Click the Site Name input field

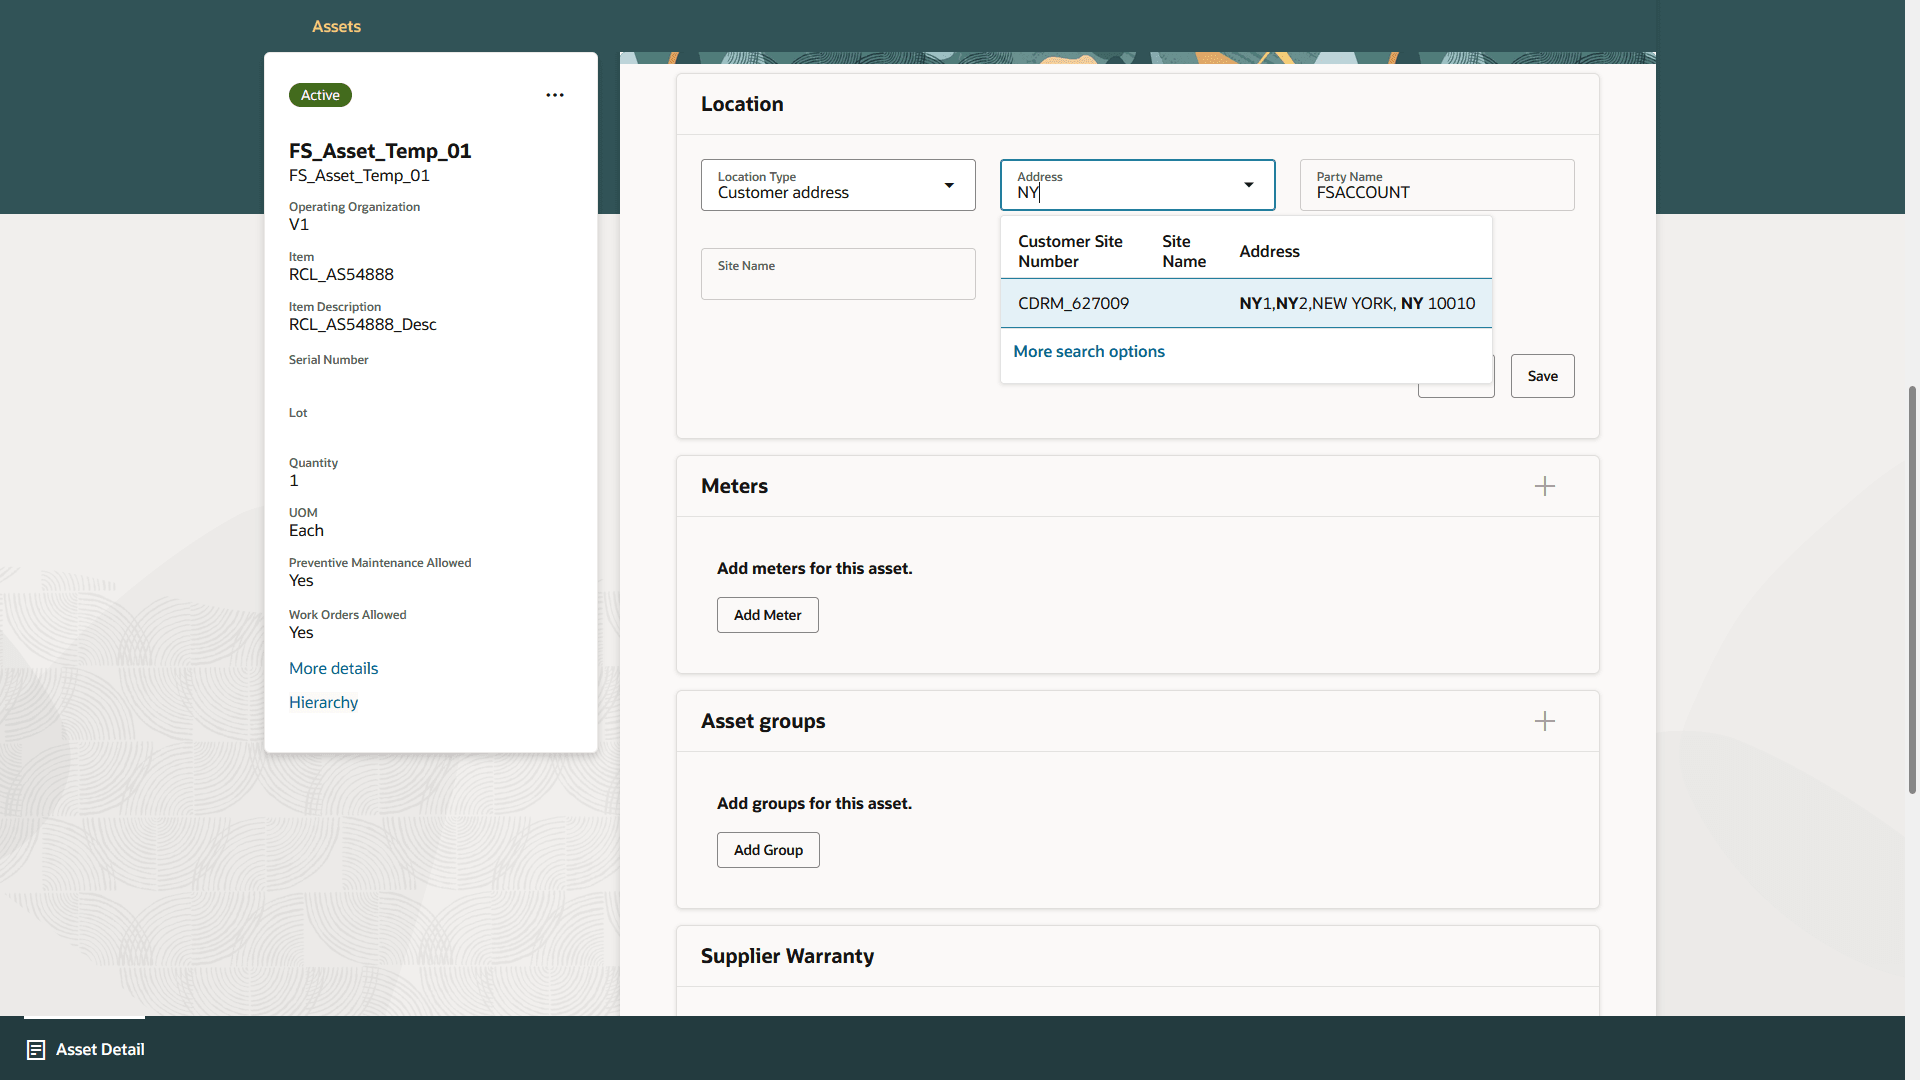pos(838,274)
